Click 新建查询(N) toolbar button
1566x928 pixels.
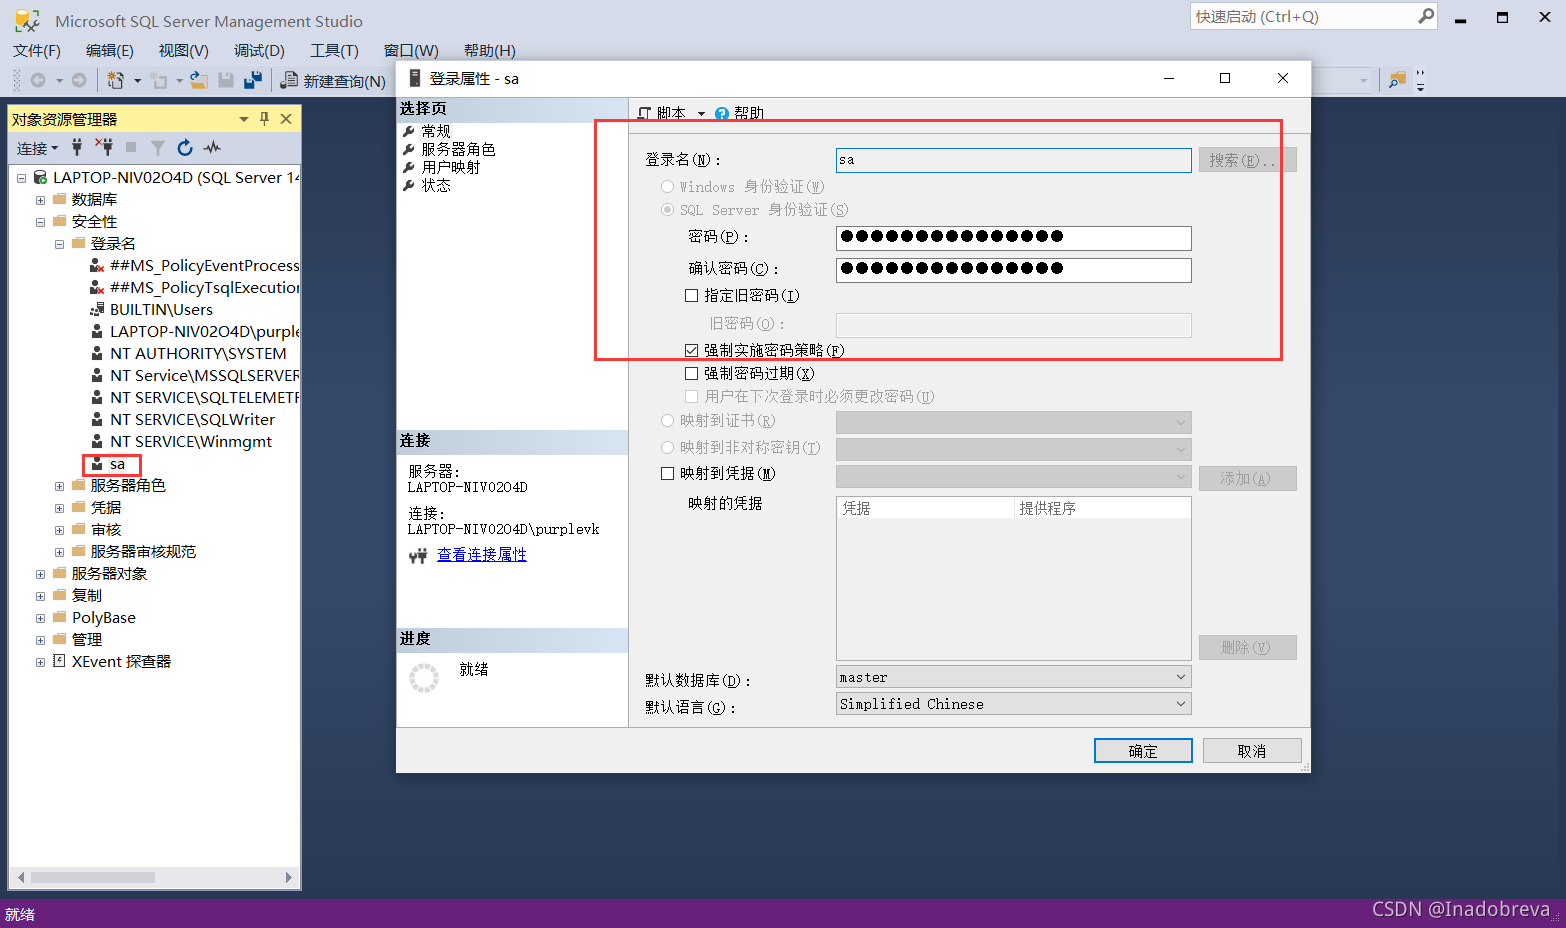click(334, 81)
